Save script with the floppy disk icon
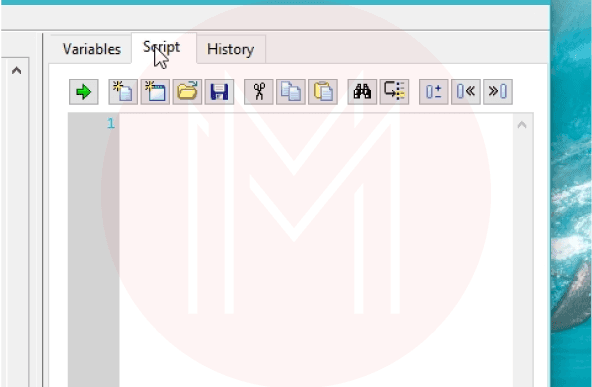Screen dimensions: 592x387 click(x=219, y=92)
